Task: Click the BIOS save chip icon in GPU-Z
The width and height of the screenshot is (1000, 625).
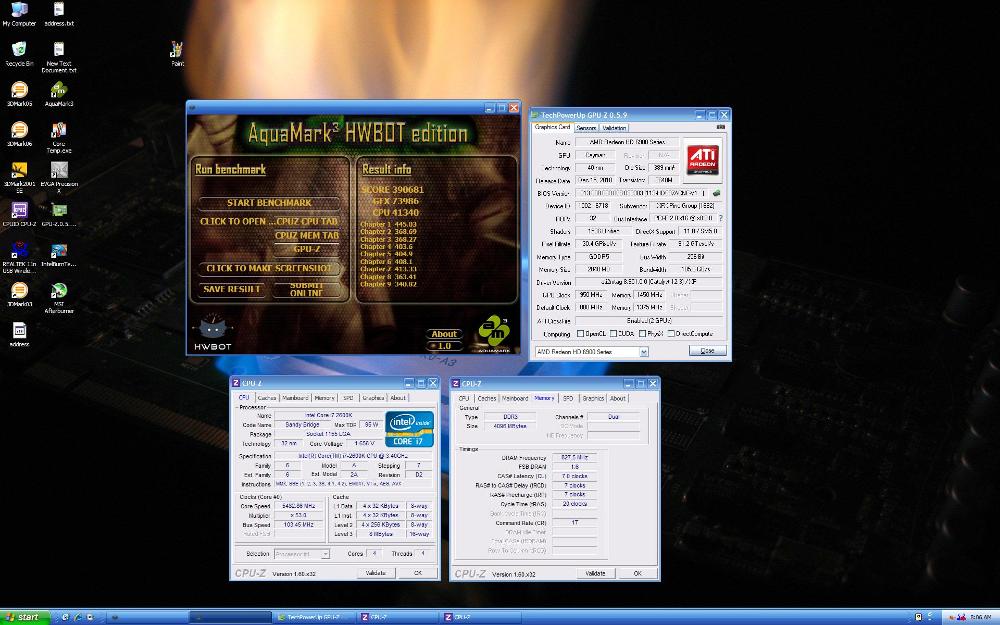Action: [717, 193]
